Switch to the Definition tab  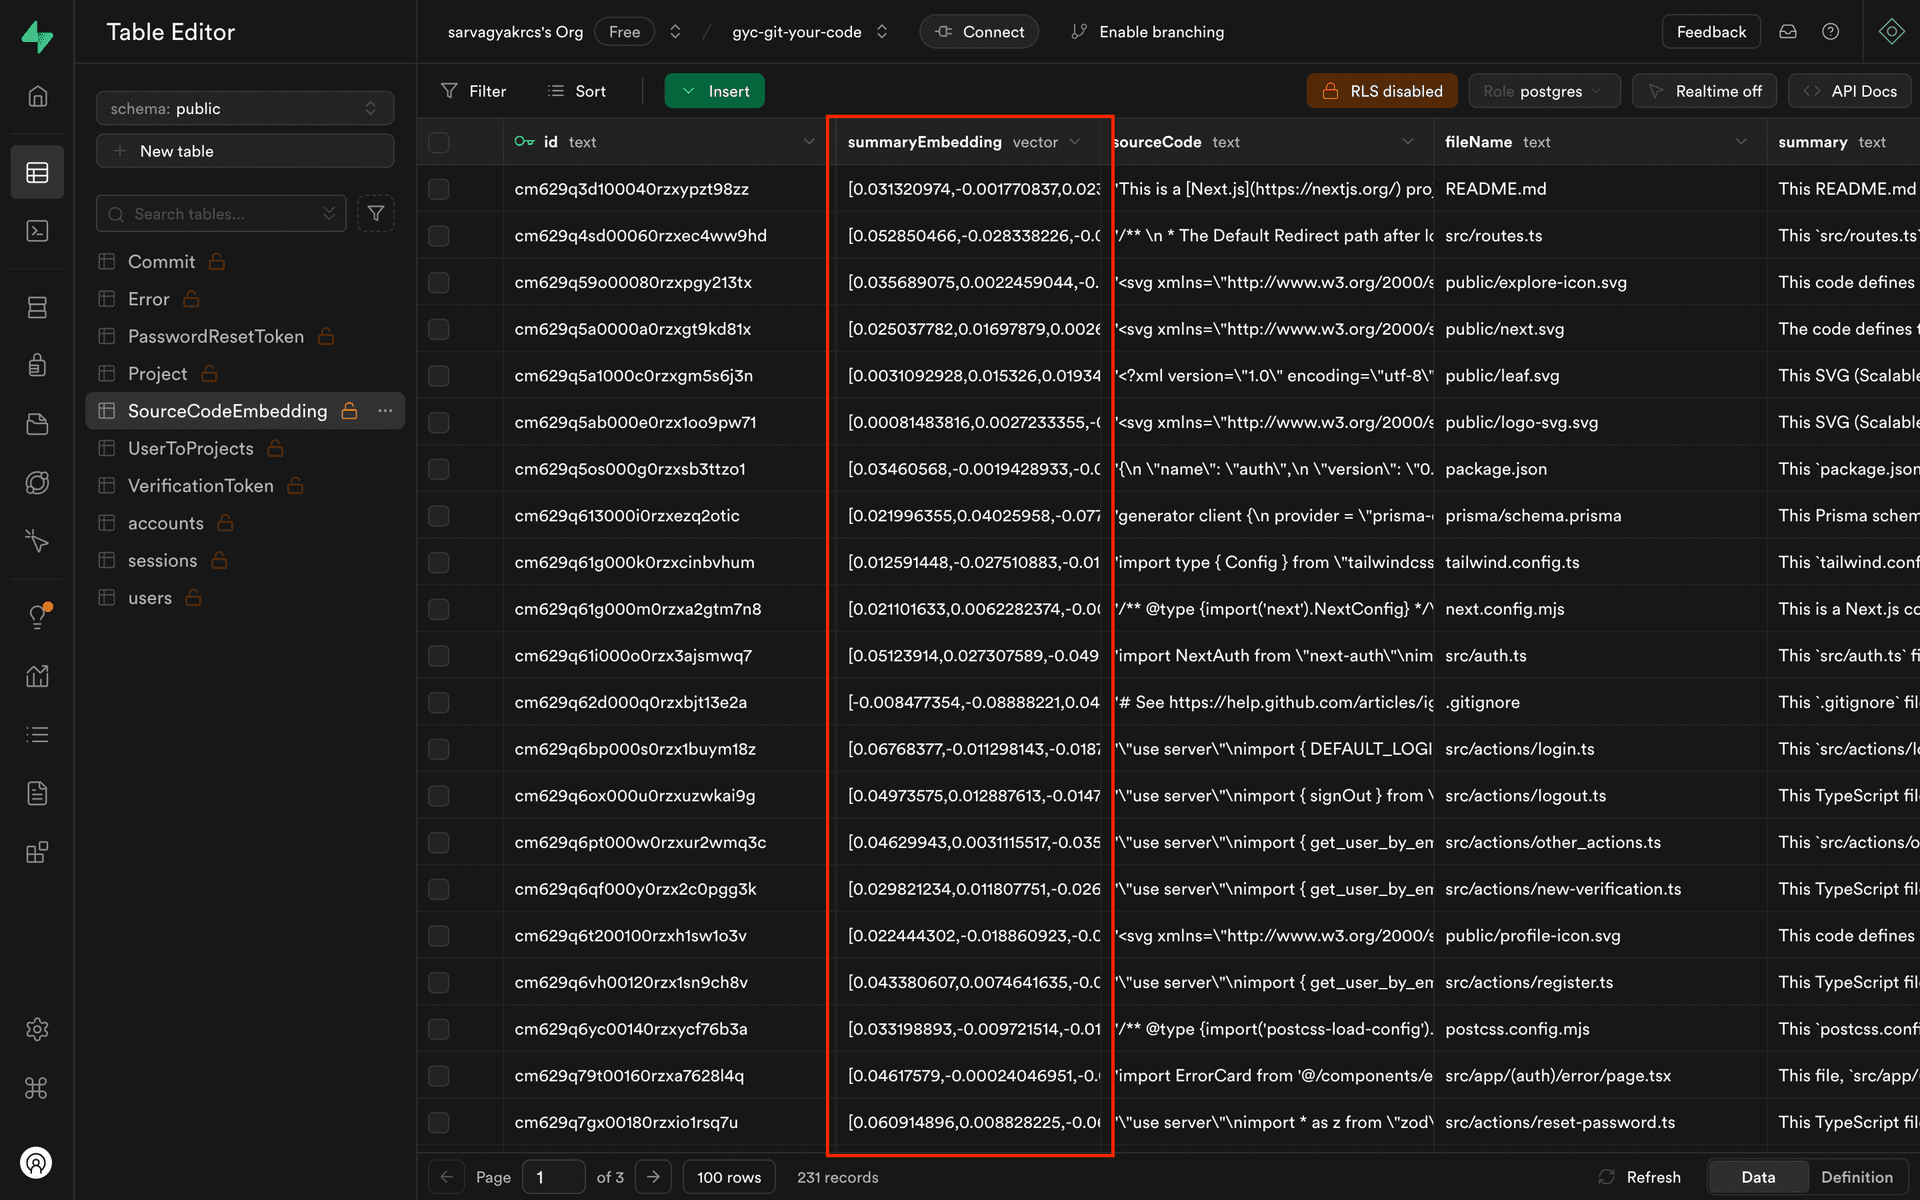pos(1856,1177)
